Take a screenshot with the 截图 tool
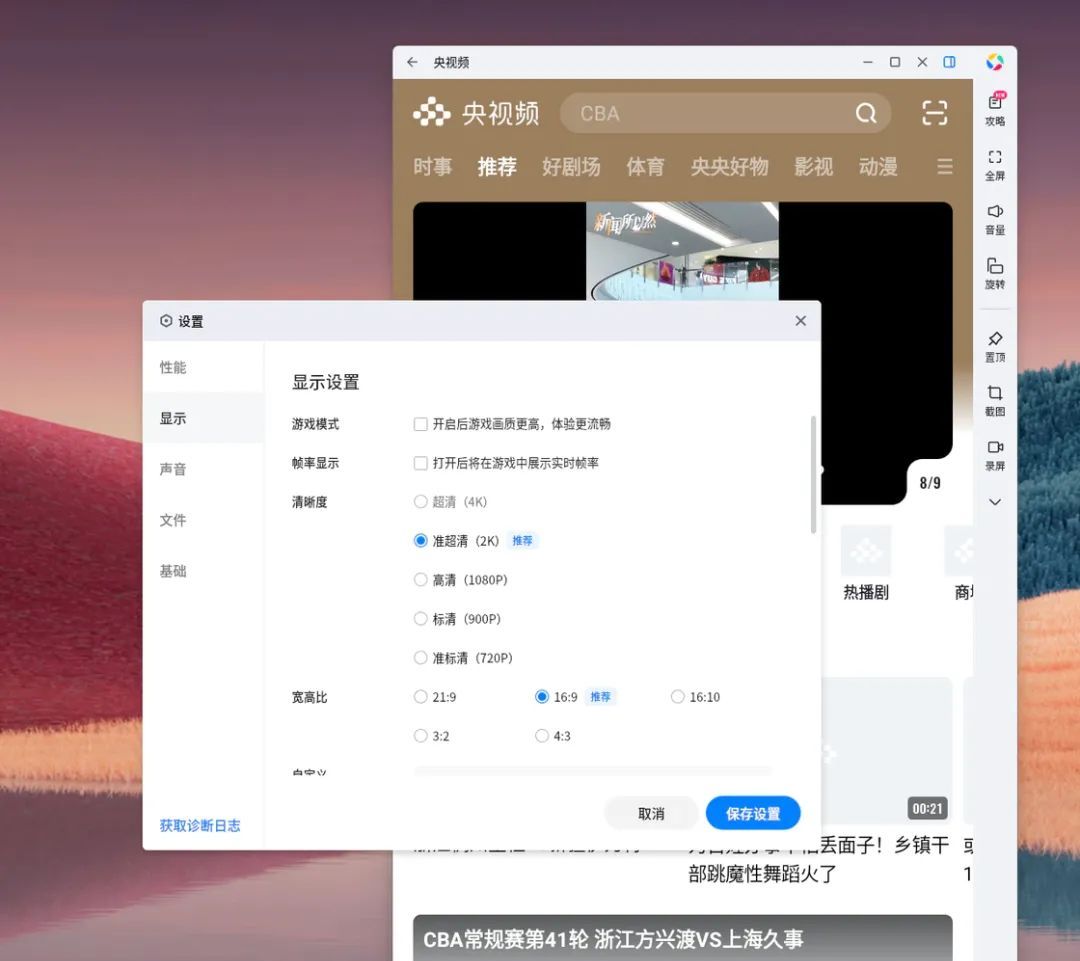Viewport: 1080px width, 961px height. click(994, 398)
